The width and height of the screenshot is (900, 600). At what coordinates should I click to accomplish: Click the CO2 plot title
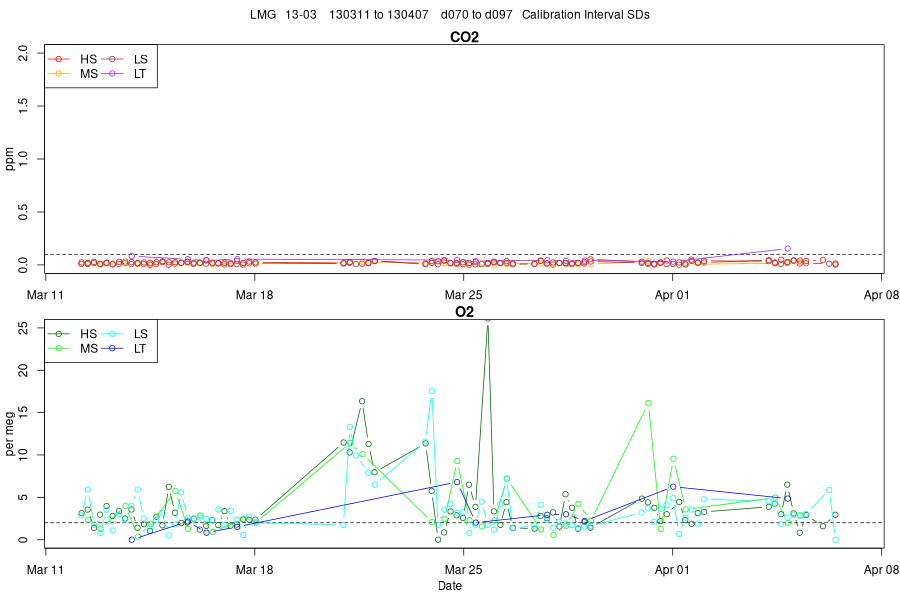click(x=464, y=37)
